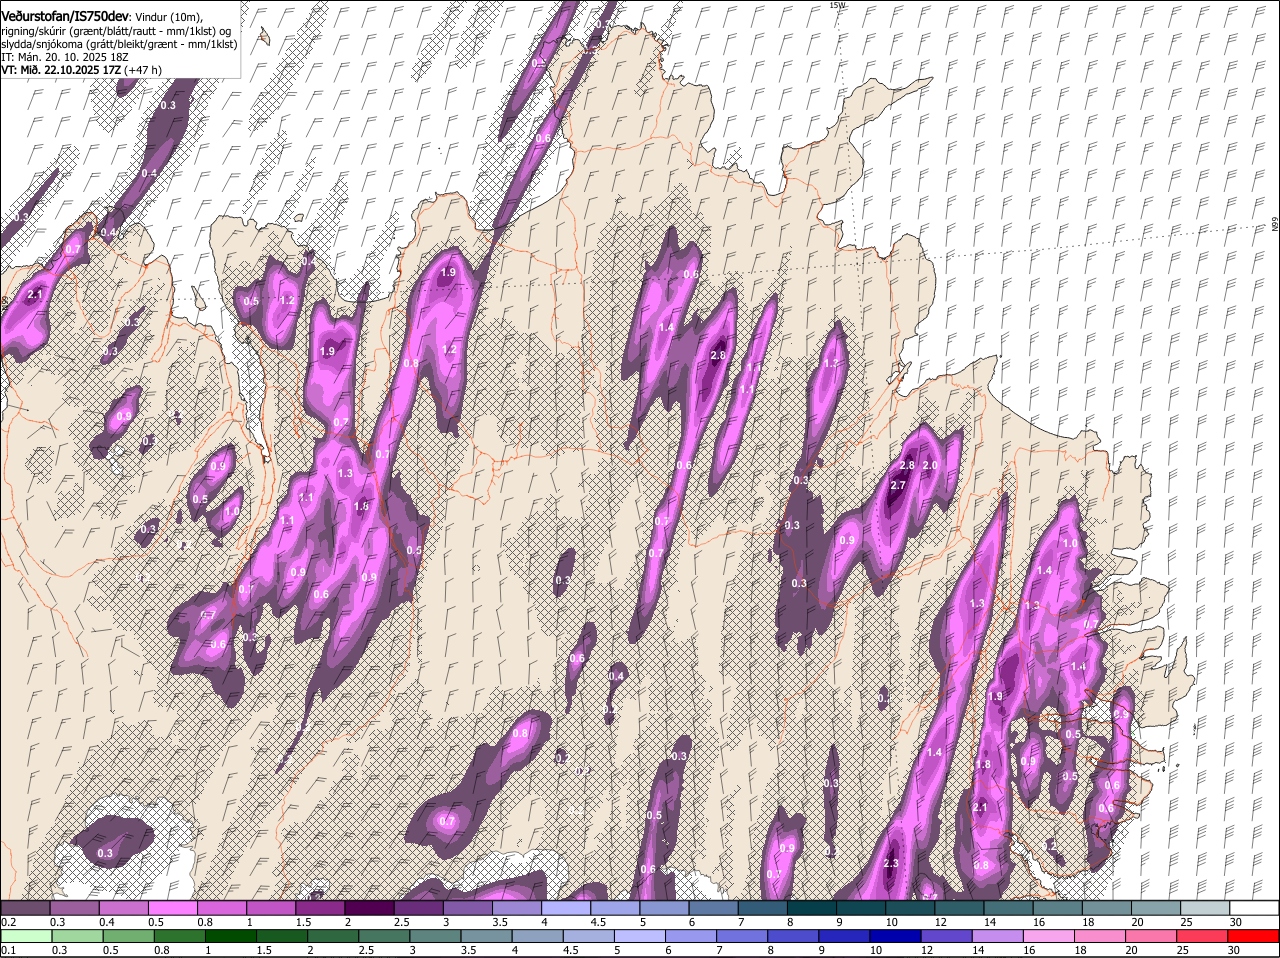Click the 12 label under the upper legend
1280x958 pixels.
point(940,921)
